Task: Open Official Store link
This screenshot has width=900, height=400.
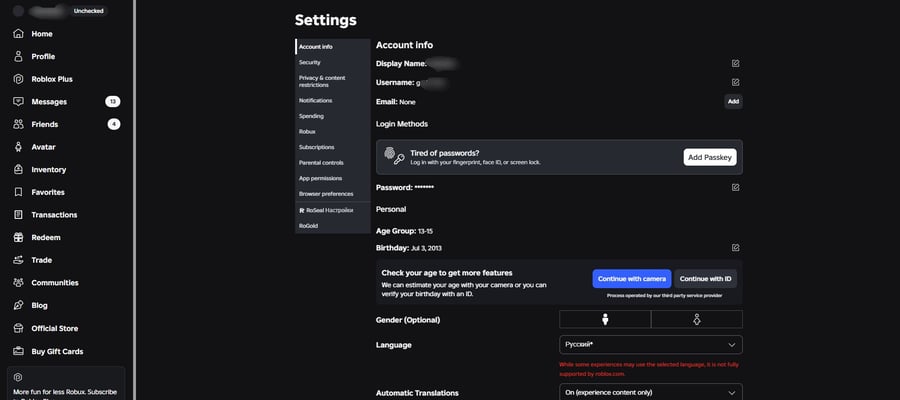Action: pyautogui.click(x=55, y=328)
